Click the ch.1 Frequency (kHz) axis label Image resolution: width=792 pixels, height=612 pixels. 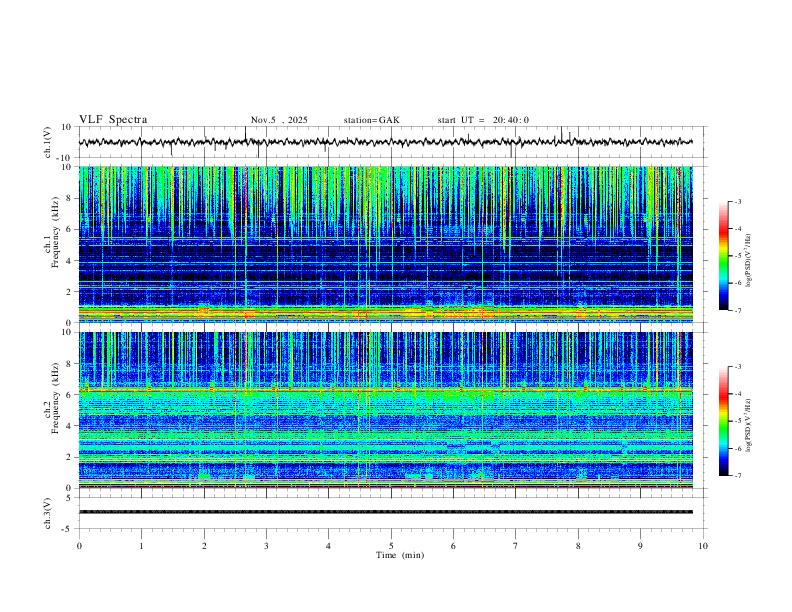(55, 233)
